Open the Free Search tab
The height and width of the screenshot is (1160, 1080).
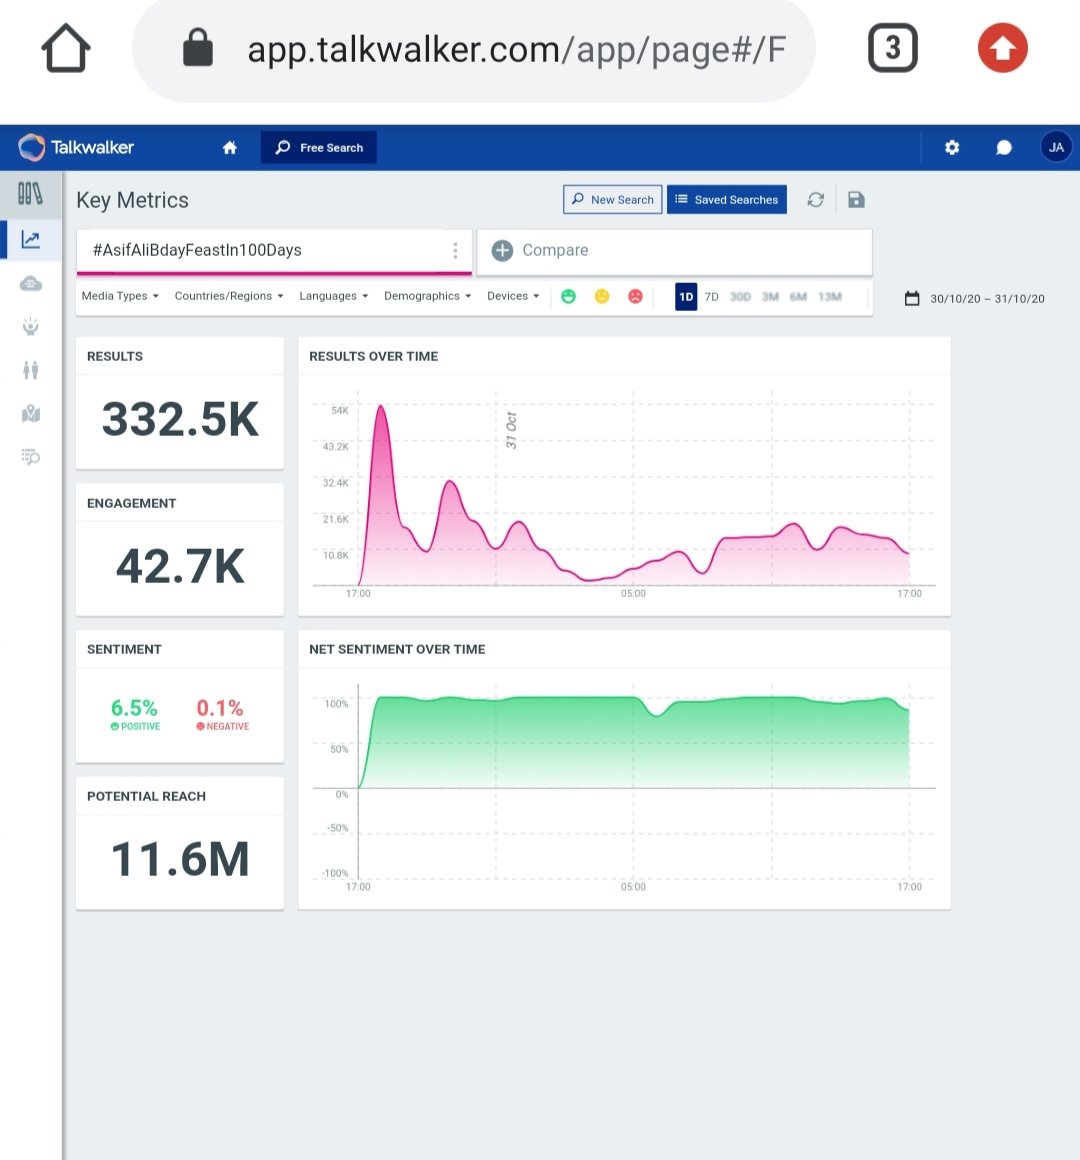[319, 147]
